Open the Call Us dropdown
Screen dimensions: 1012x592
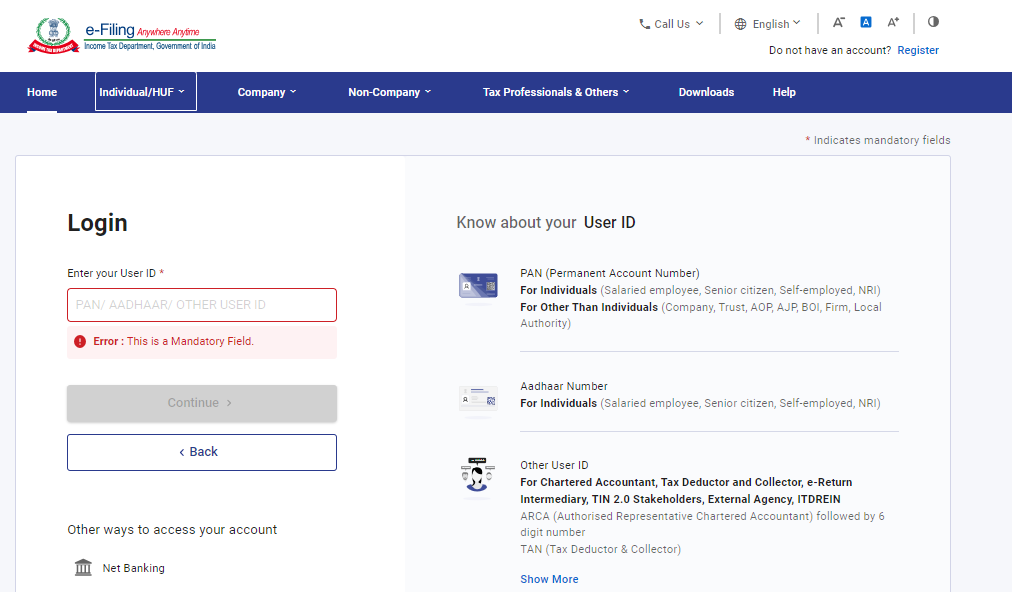click(671, 24)
